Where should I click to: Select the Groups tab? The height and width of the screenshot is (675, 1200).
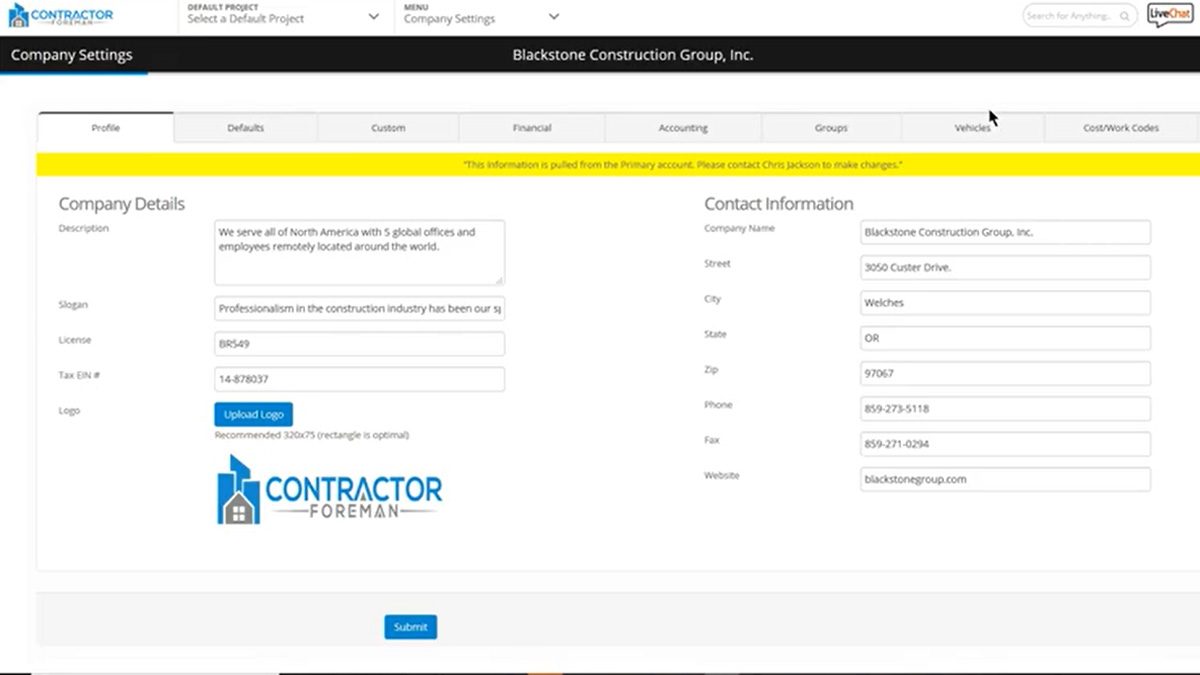click(x=830, y=127)
